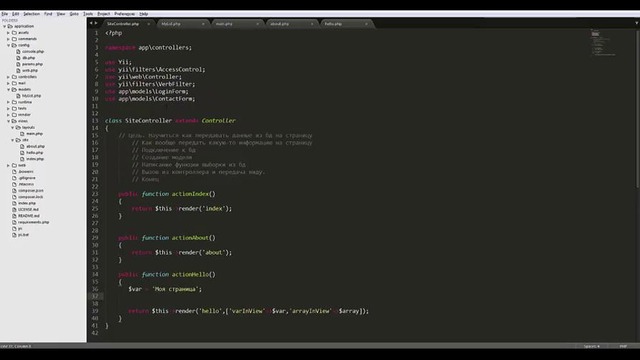
Task: Expand the web folder
Action: (x=9, y=165)
